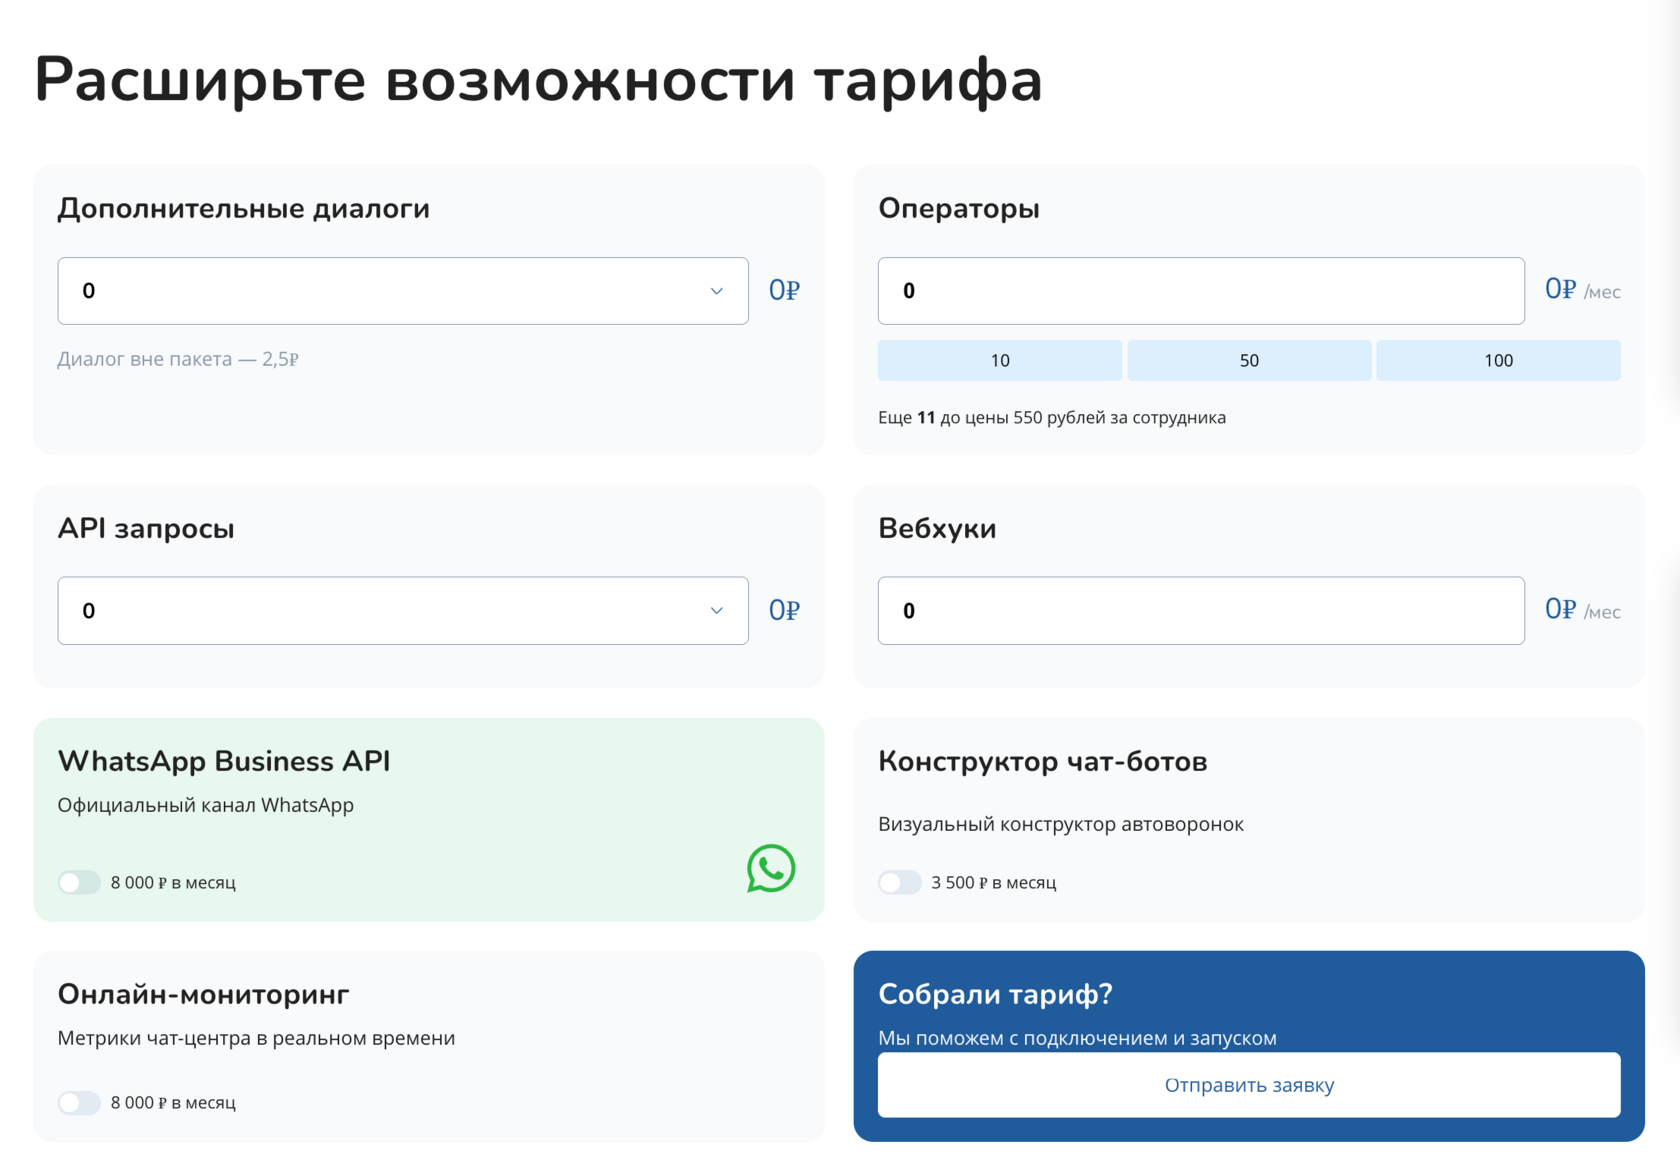Select 10 operators preset button
1680x1176 pixels.
tap(1000, 360)
